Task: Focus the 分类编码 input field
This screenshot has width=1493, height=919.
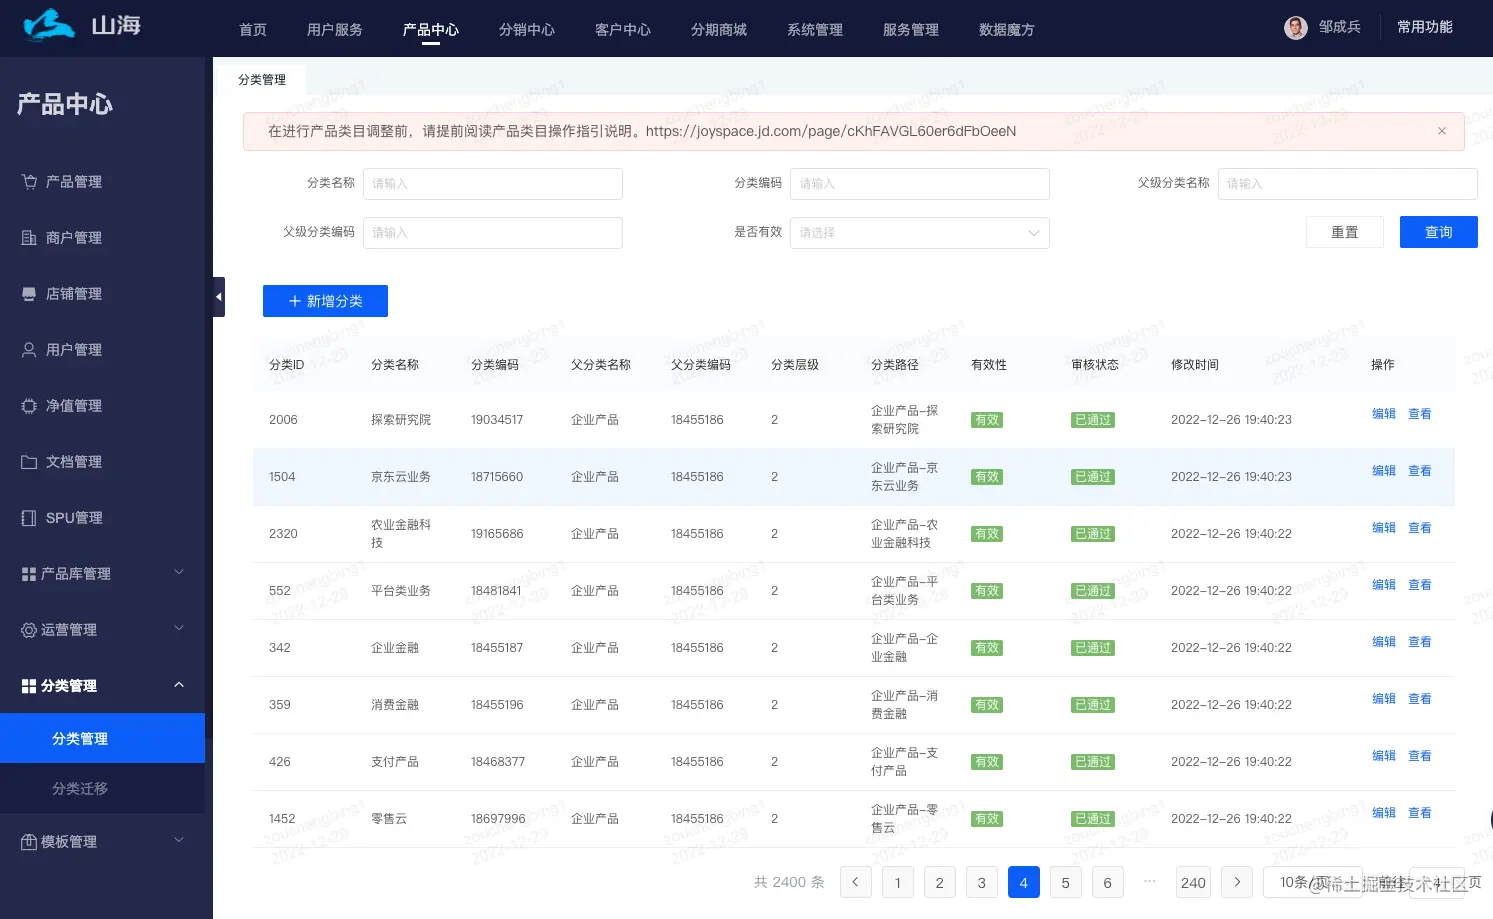Action: [x=920, y=184]
